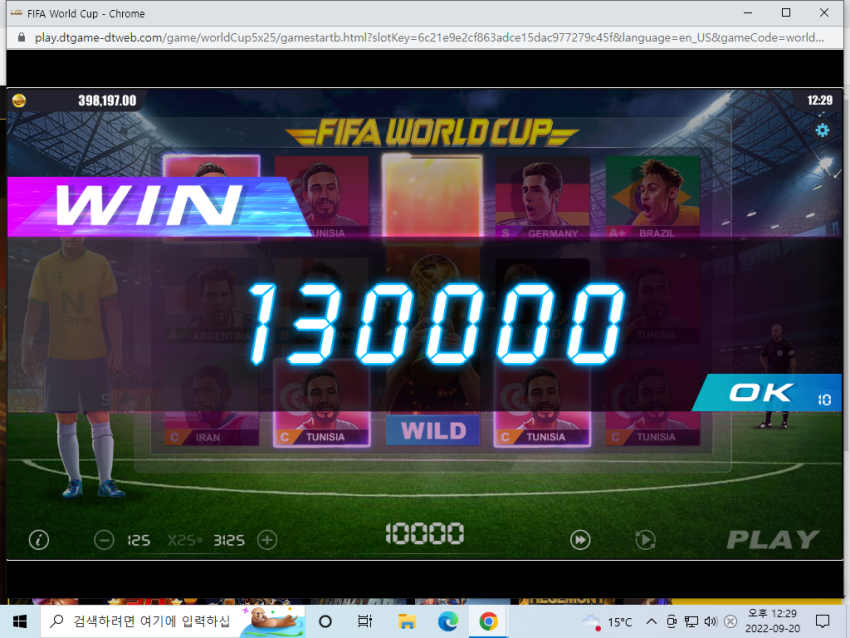
Task: Toggle the fast-forward turbo spin icon
Action: pyautogui.click(x=580, y=540)
